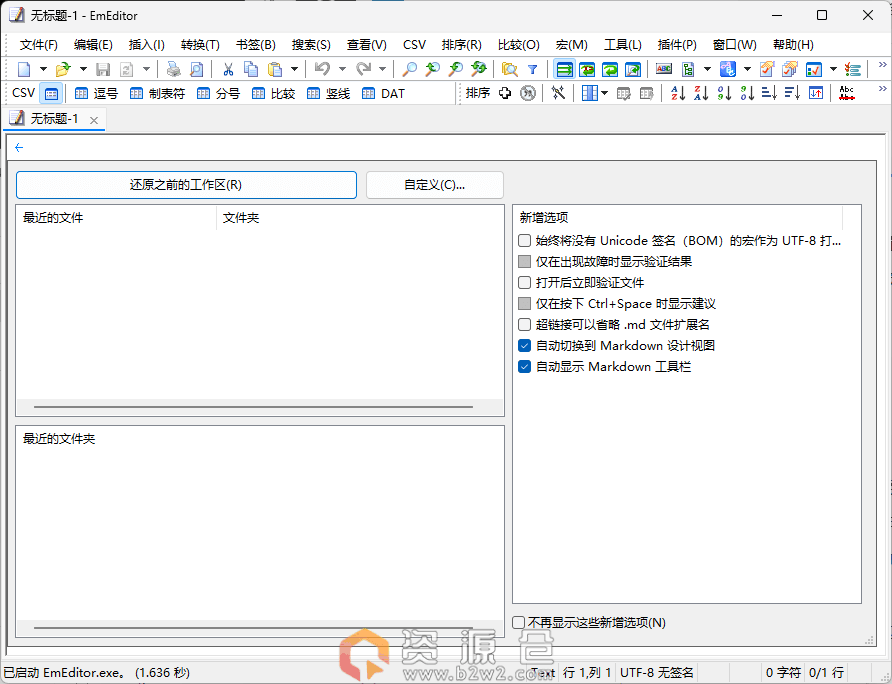
Task: Click the Copy icon in toolbar
Action: click(x=251, y=69)
